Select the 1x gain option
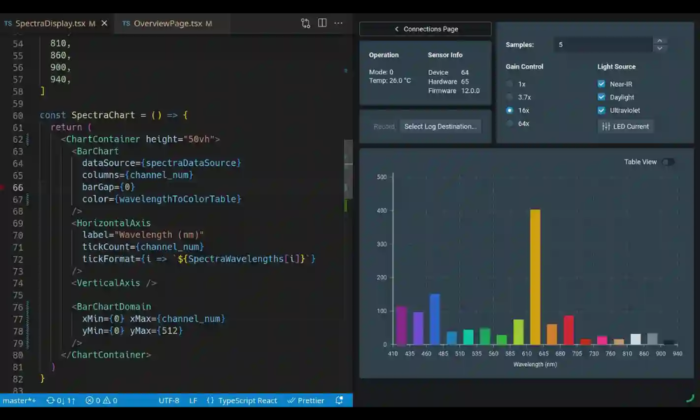 tap(509, 84)
